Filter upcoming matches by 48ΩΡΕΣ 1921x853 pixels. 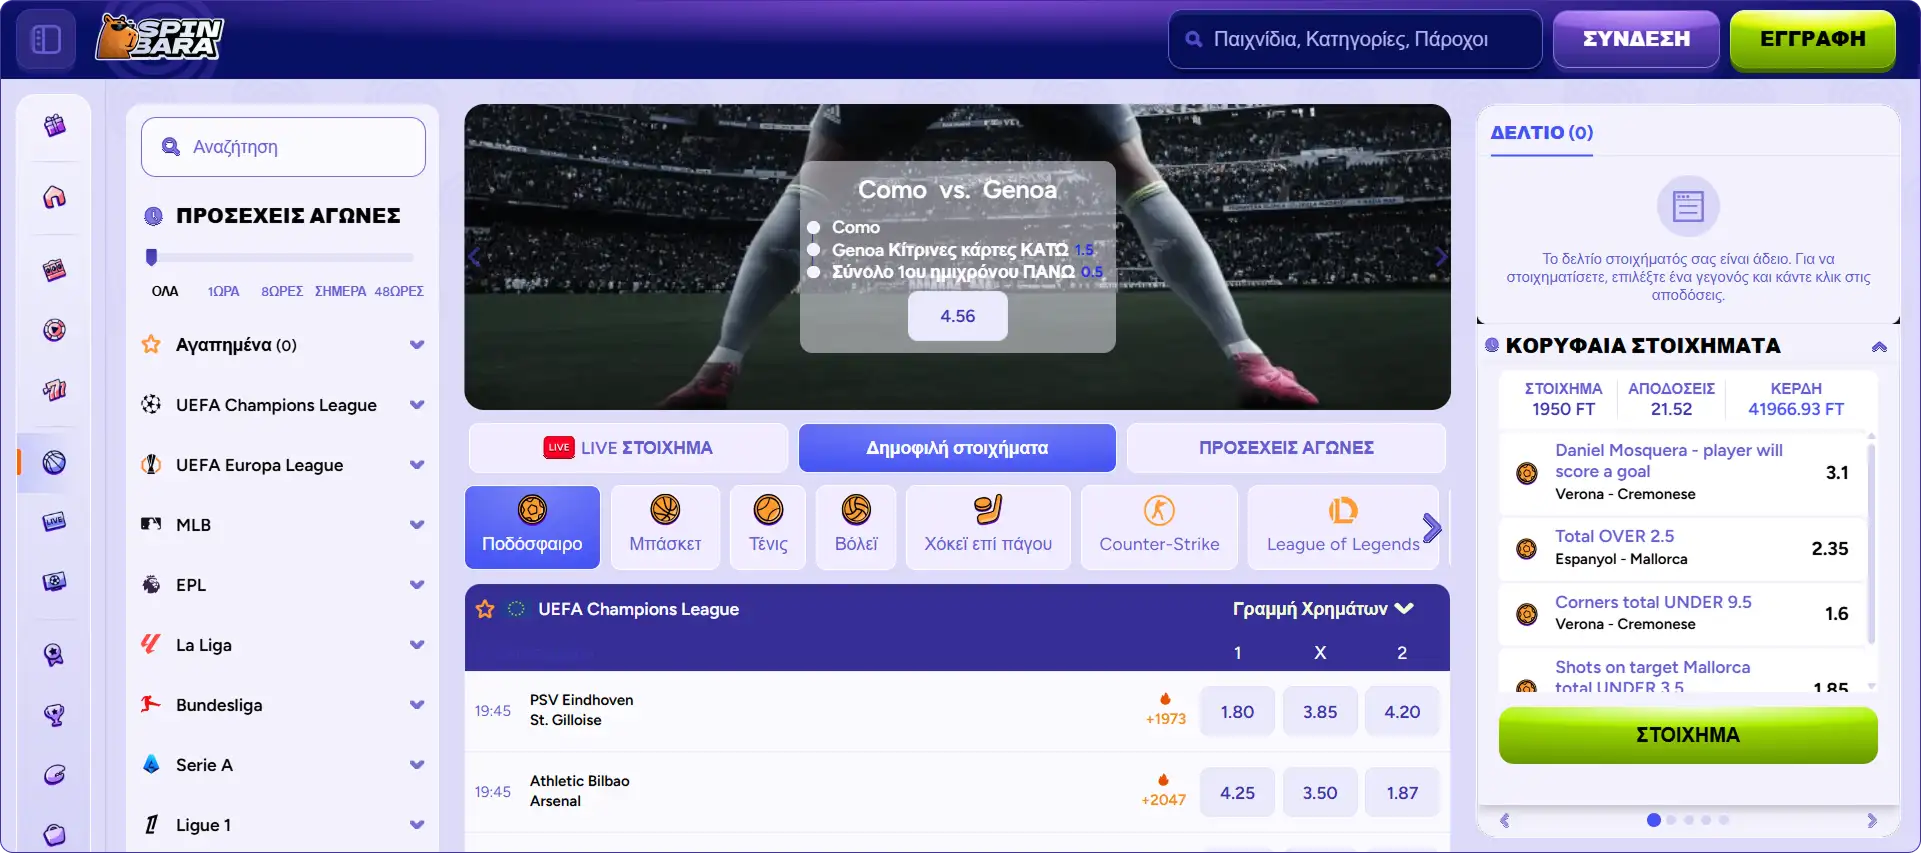[399, 291]
